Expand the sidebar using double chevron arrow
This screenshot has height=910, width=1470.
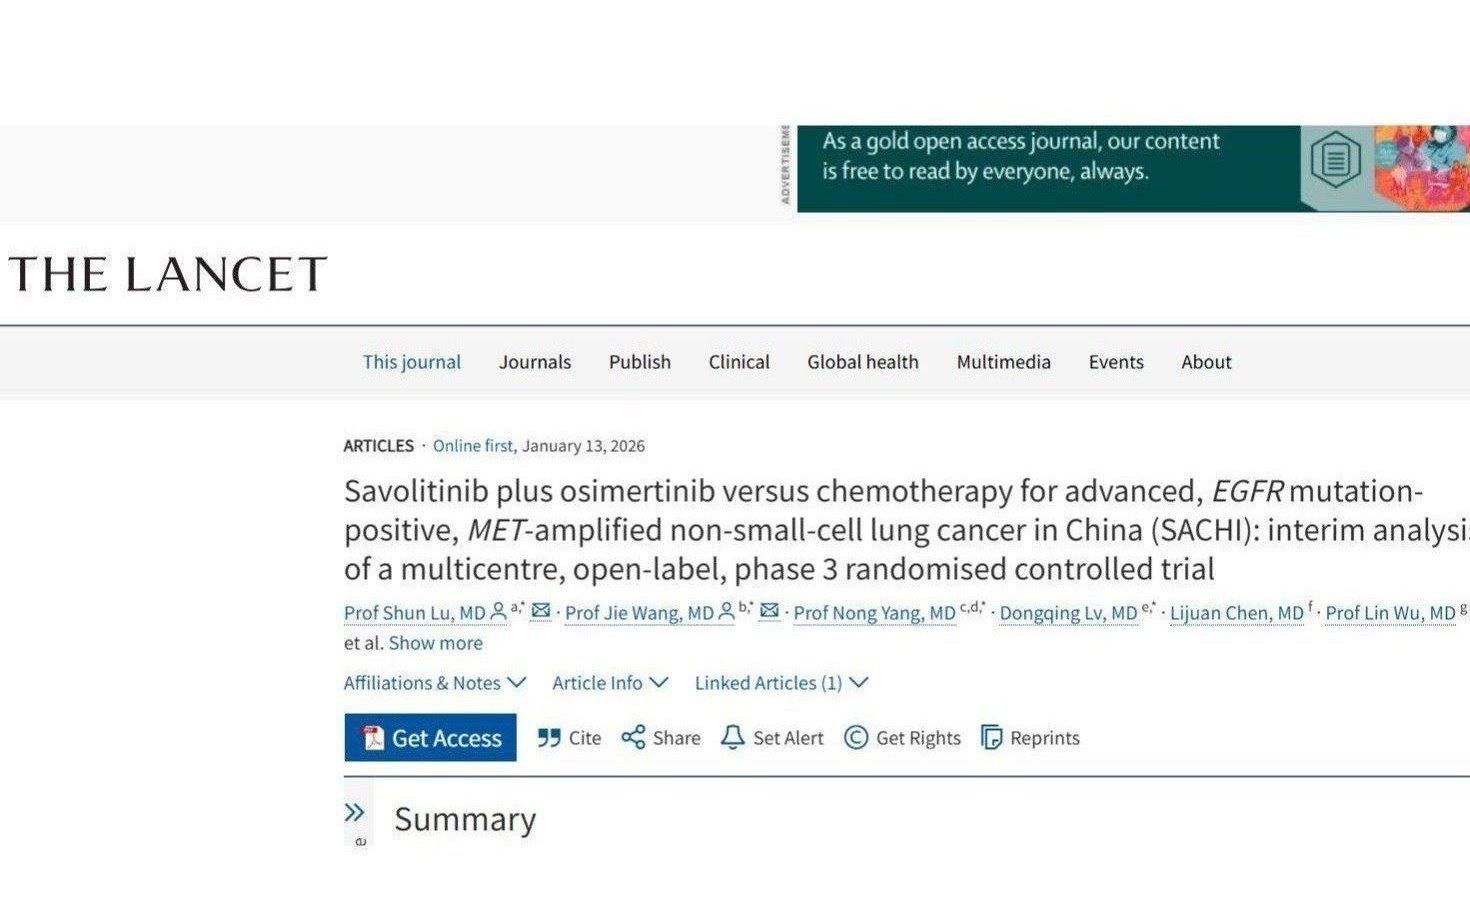(355, 813)
